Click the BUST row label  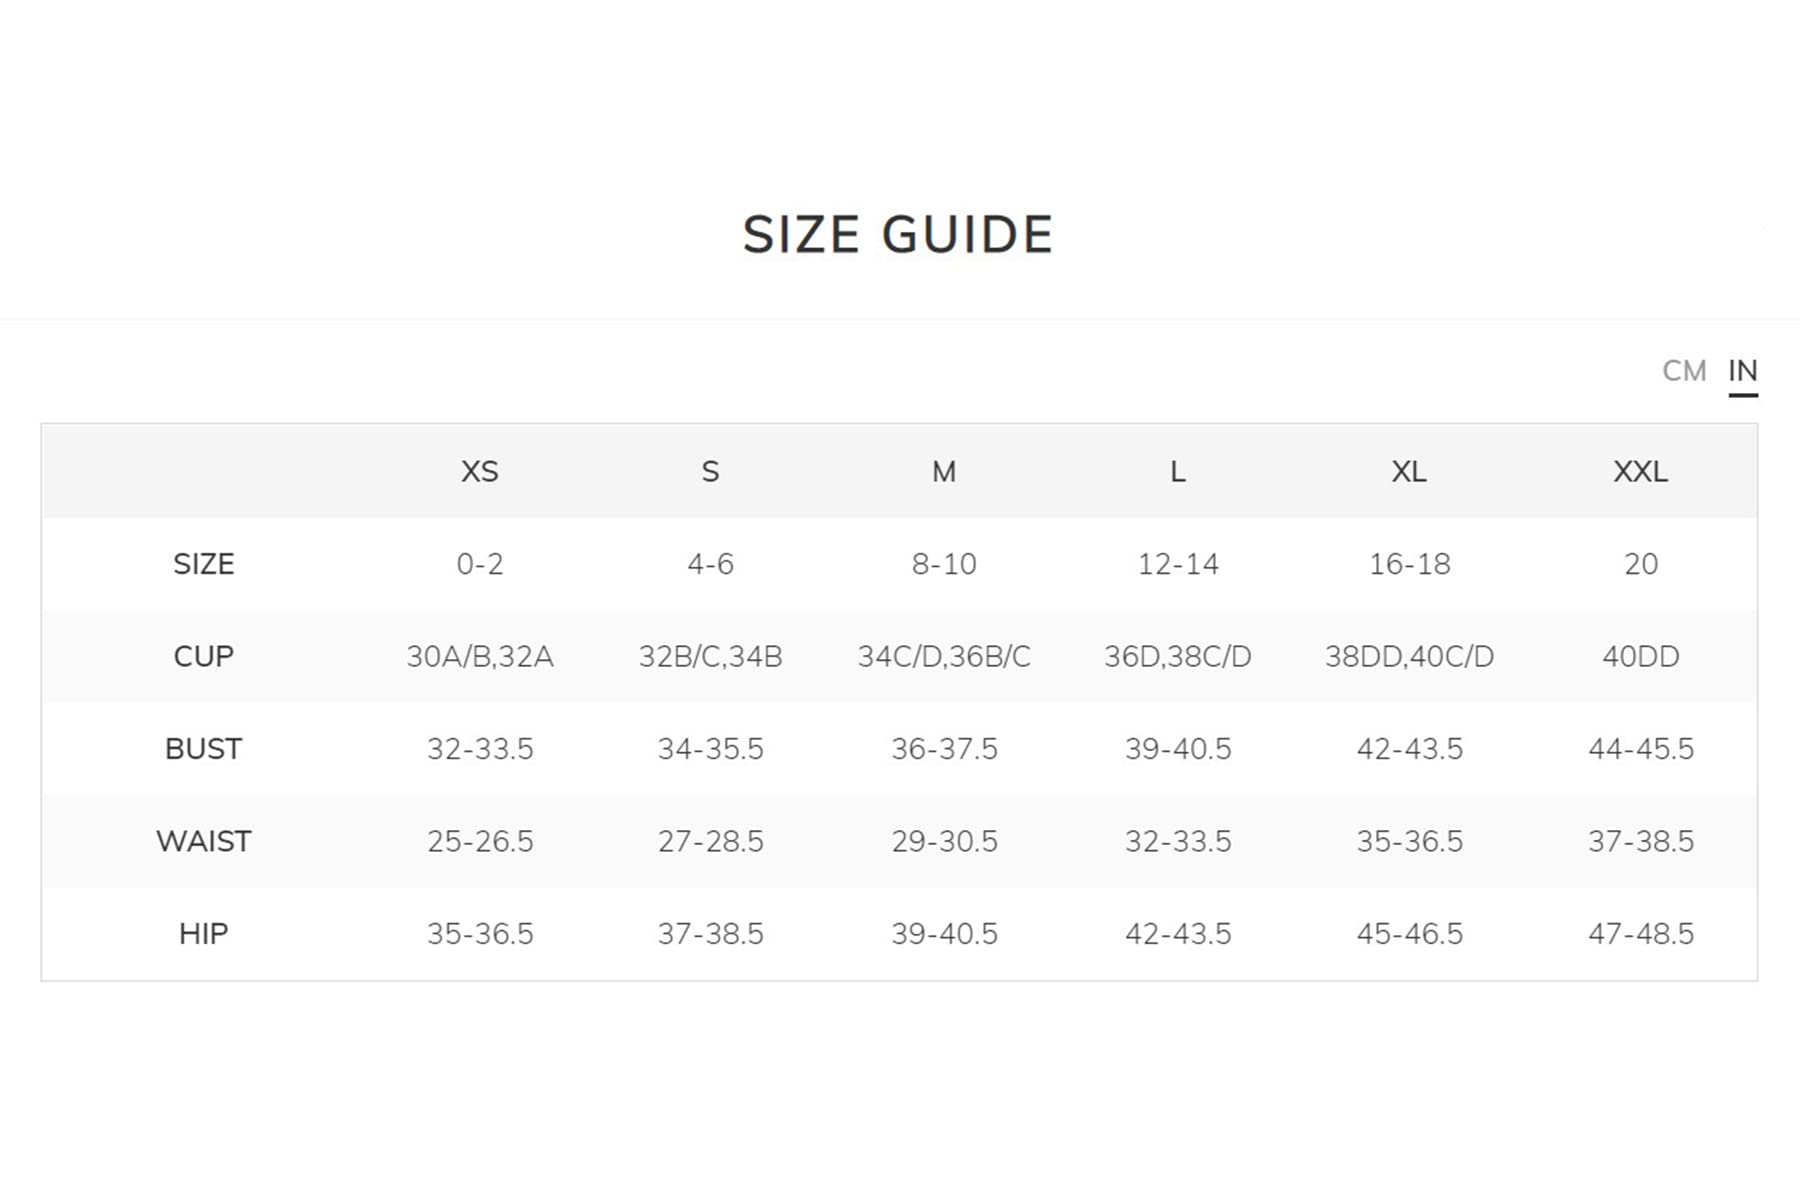(203, 749)
